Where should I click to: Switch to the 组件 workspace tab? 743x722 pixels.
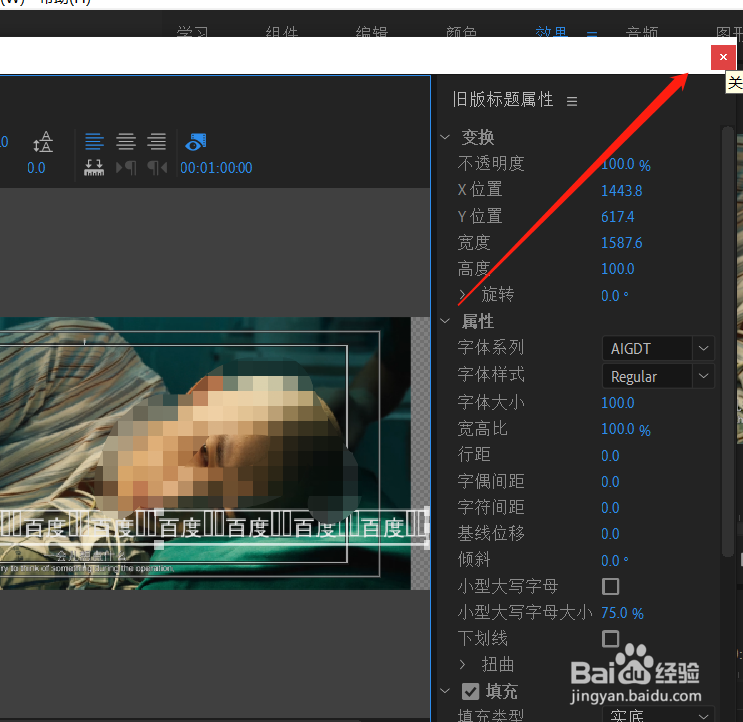click(281, 32)
